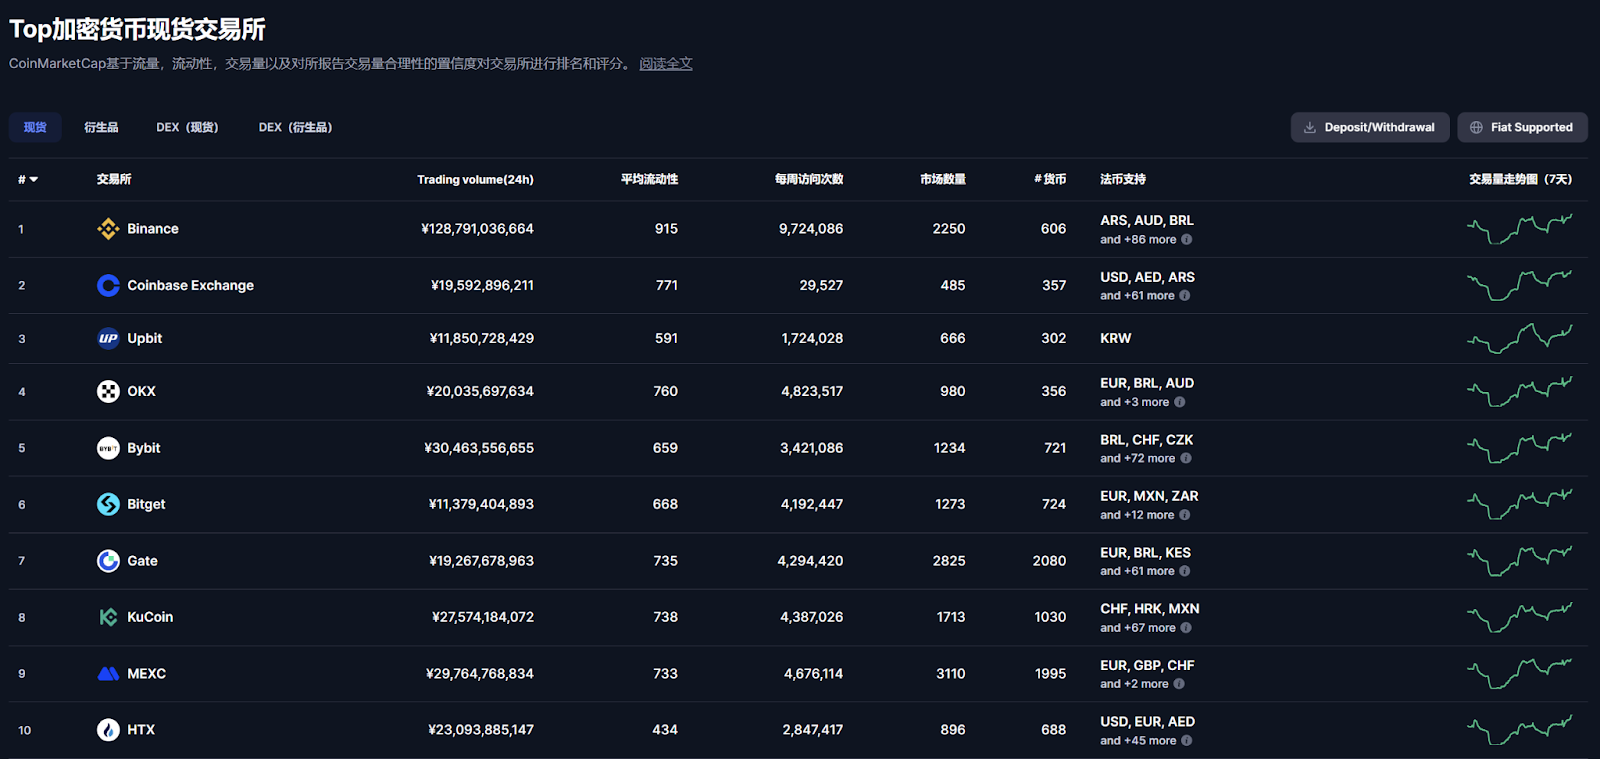Open the MEXC exchange link
Viewport: 1600px width, 759px height.
[x=146, y=674]
